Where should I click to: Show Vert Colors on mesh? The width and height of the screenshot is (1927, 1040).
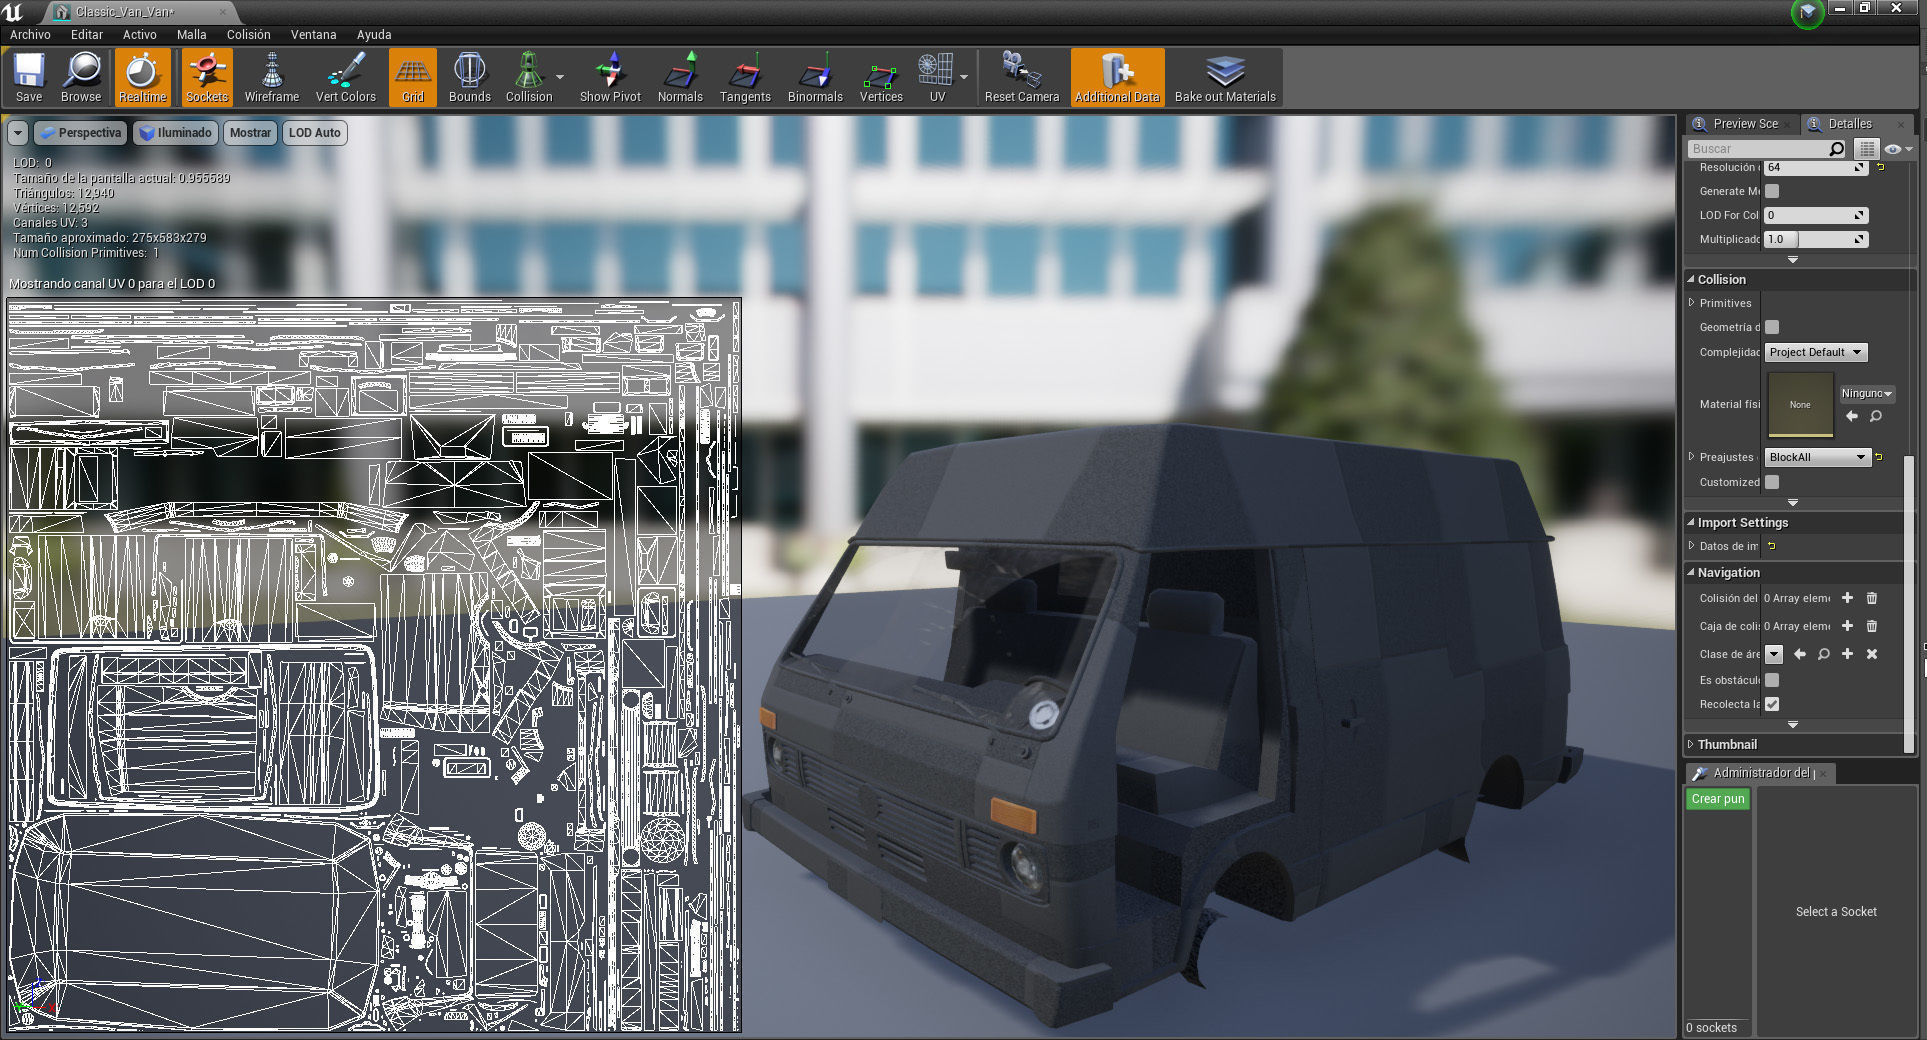(345, 77)
